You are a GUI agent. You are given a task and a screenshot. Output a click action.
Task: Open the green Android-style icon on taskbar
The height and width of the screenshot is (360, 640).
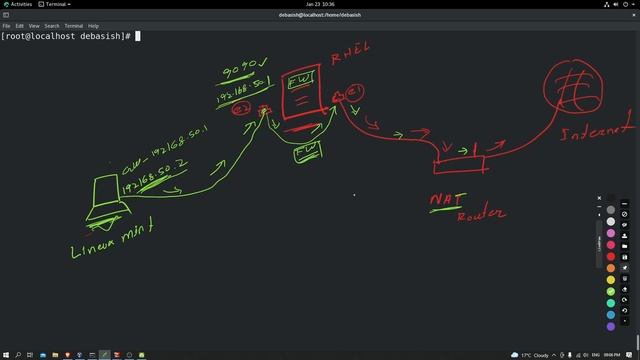141,355
